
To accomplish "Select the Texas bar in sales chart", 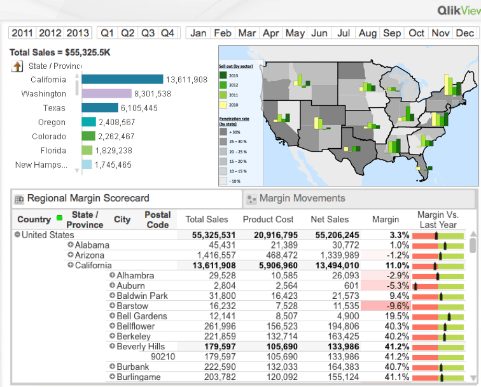I will [100, 108].
